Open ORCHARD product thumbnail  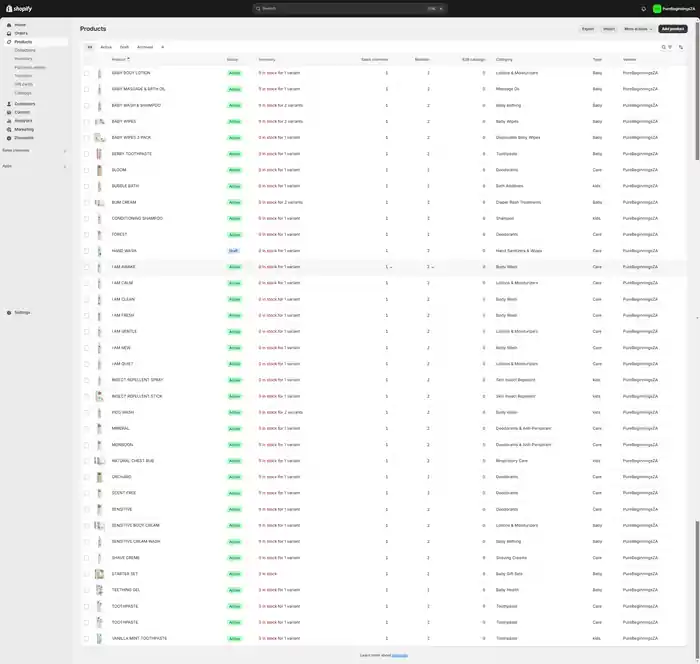point(100,477)
